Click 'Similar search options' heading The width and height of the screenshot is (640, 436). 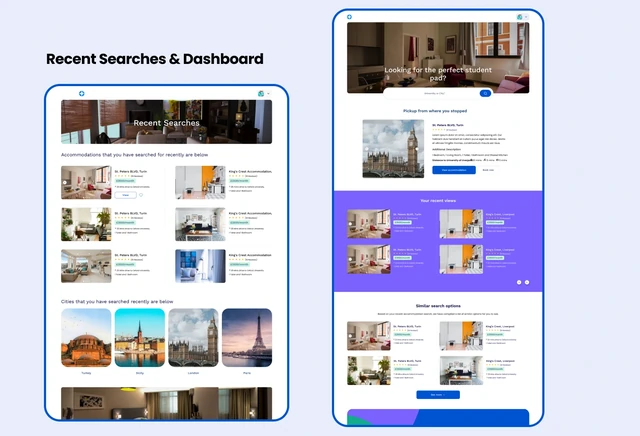(438, 306)
